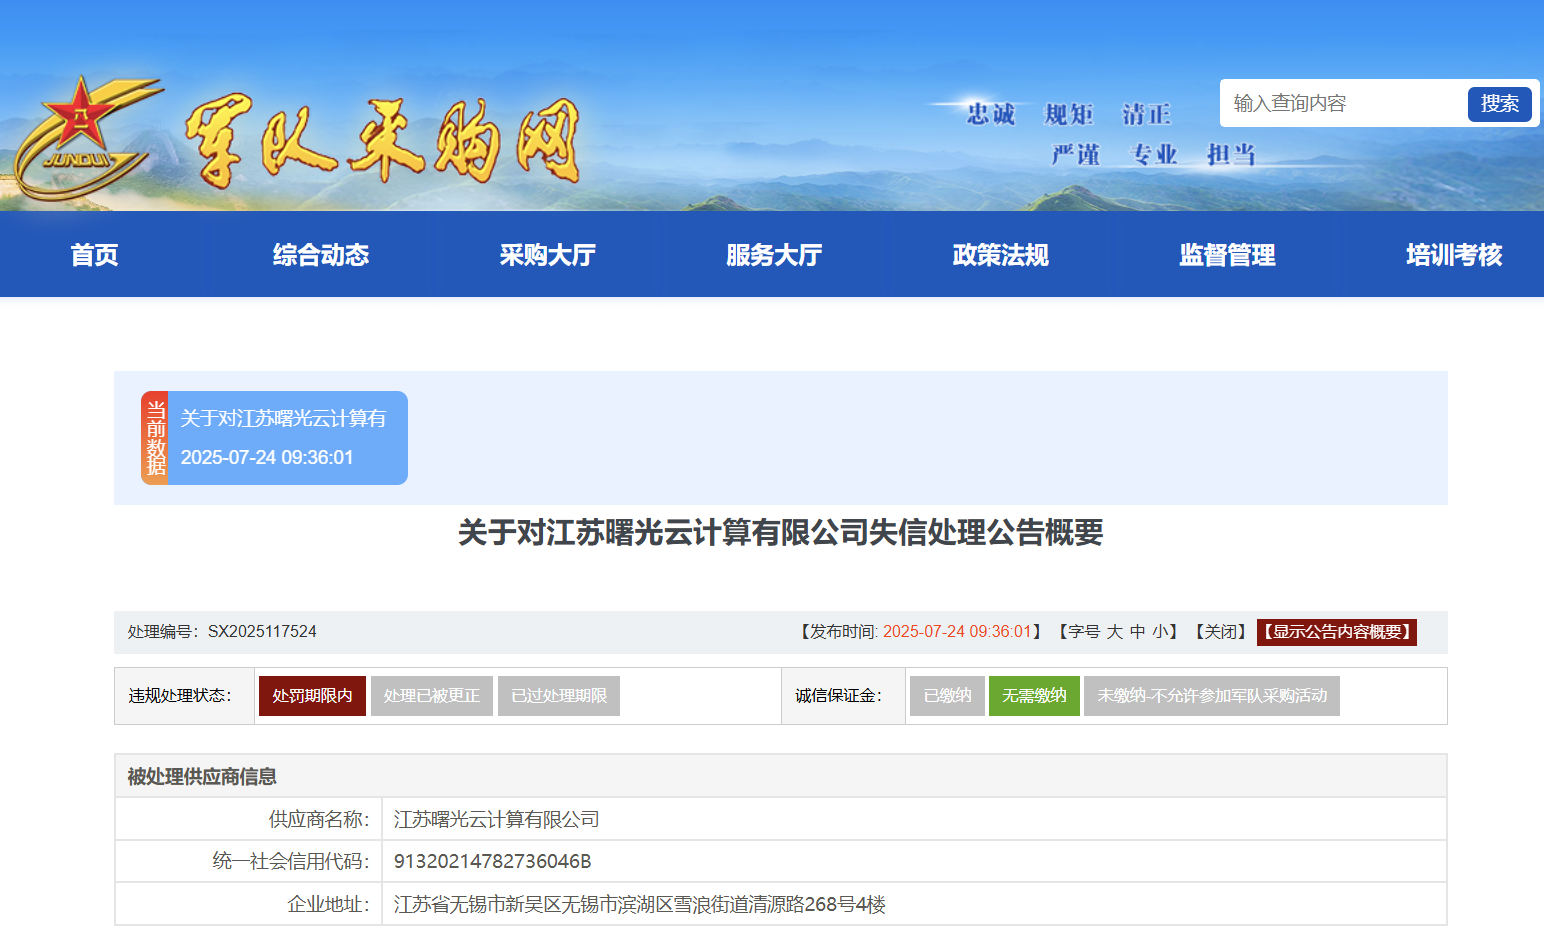Click the supplier name 江苏曙光云计算有限公司
This screenshot has width=1544, height=934.
point(497,820)
